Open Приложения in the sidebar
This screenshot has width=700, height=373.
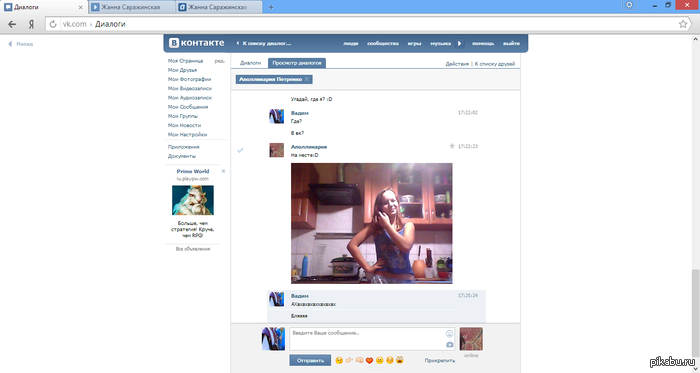183,147
